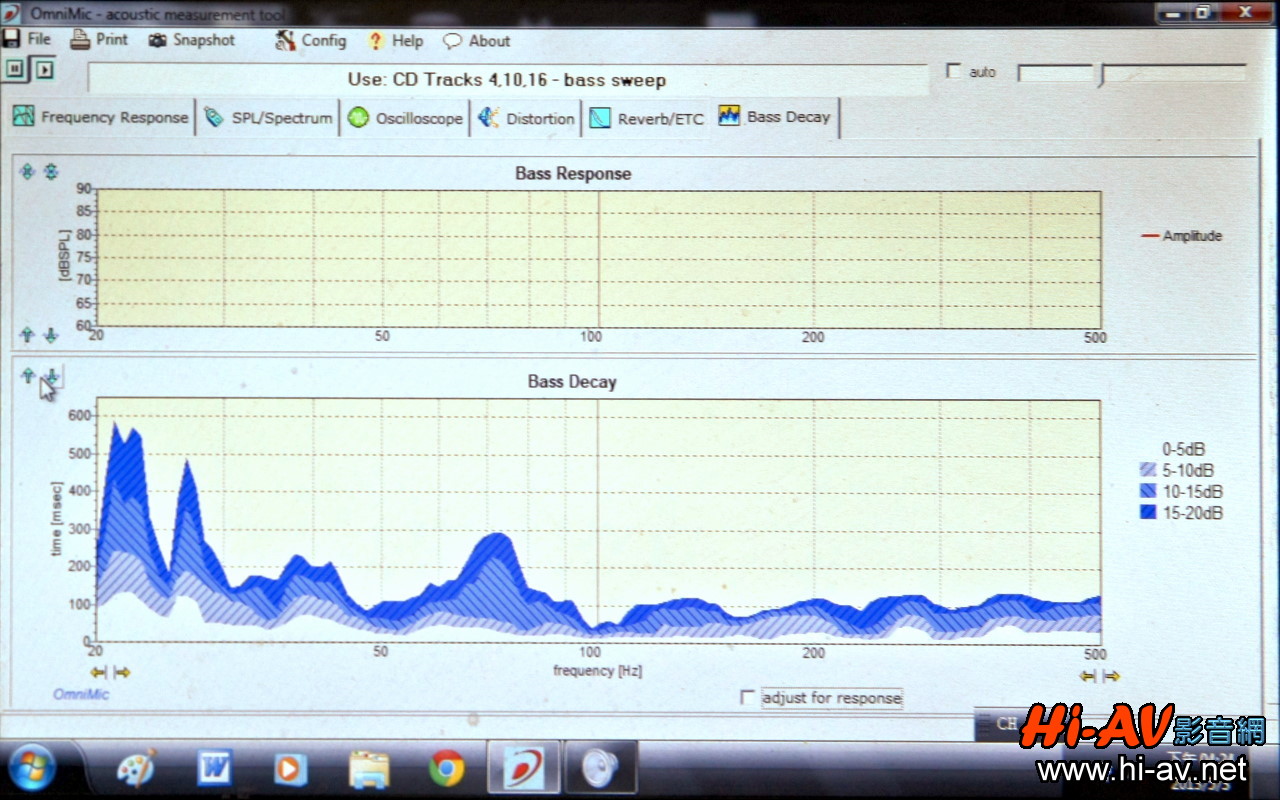Click the pause measurement button
The image size is (1280, 800).
16,69
